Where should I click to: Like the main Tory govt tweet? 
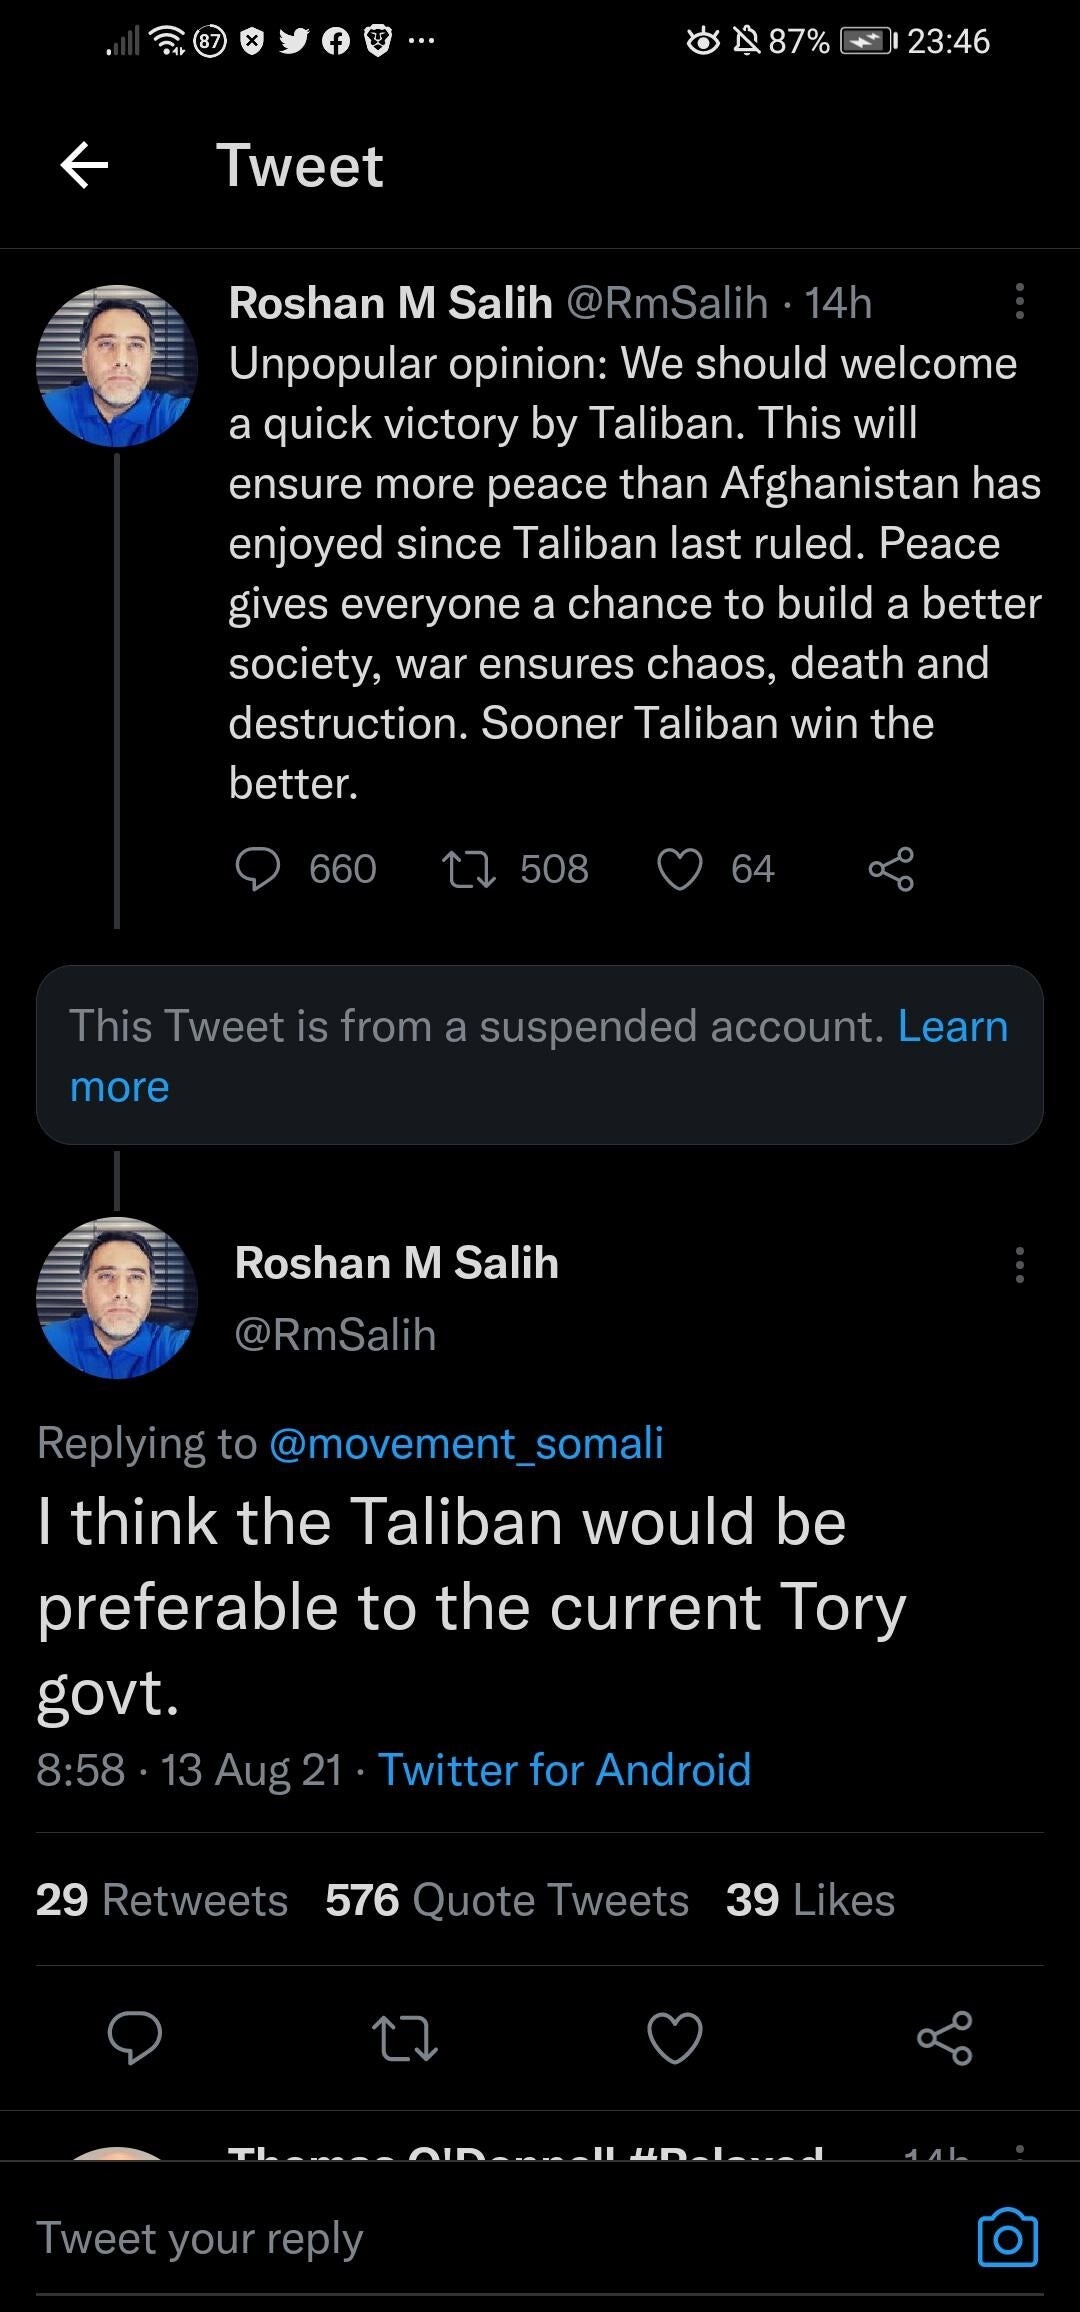pos(675,2037)
